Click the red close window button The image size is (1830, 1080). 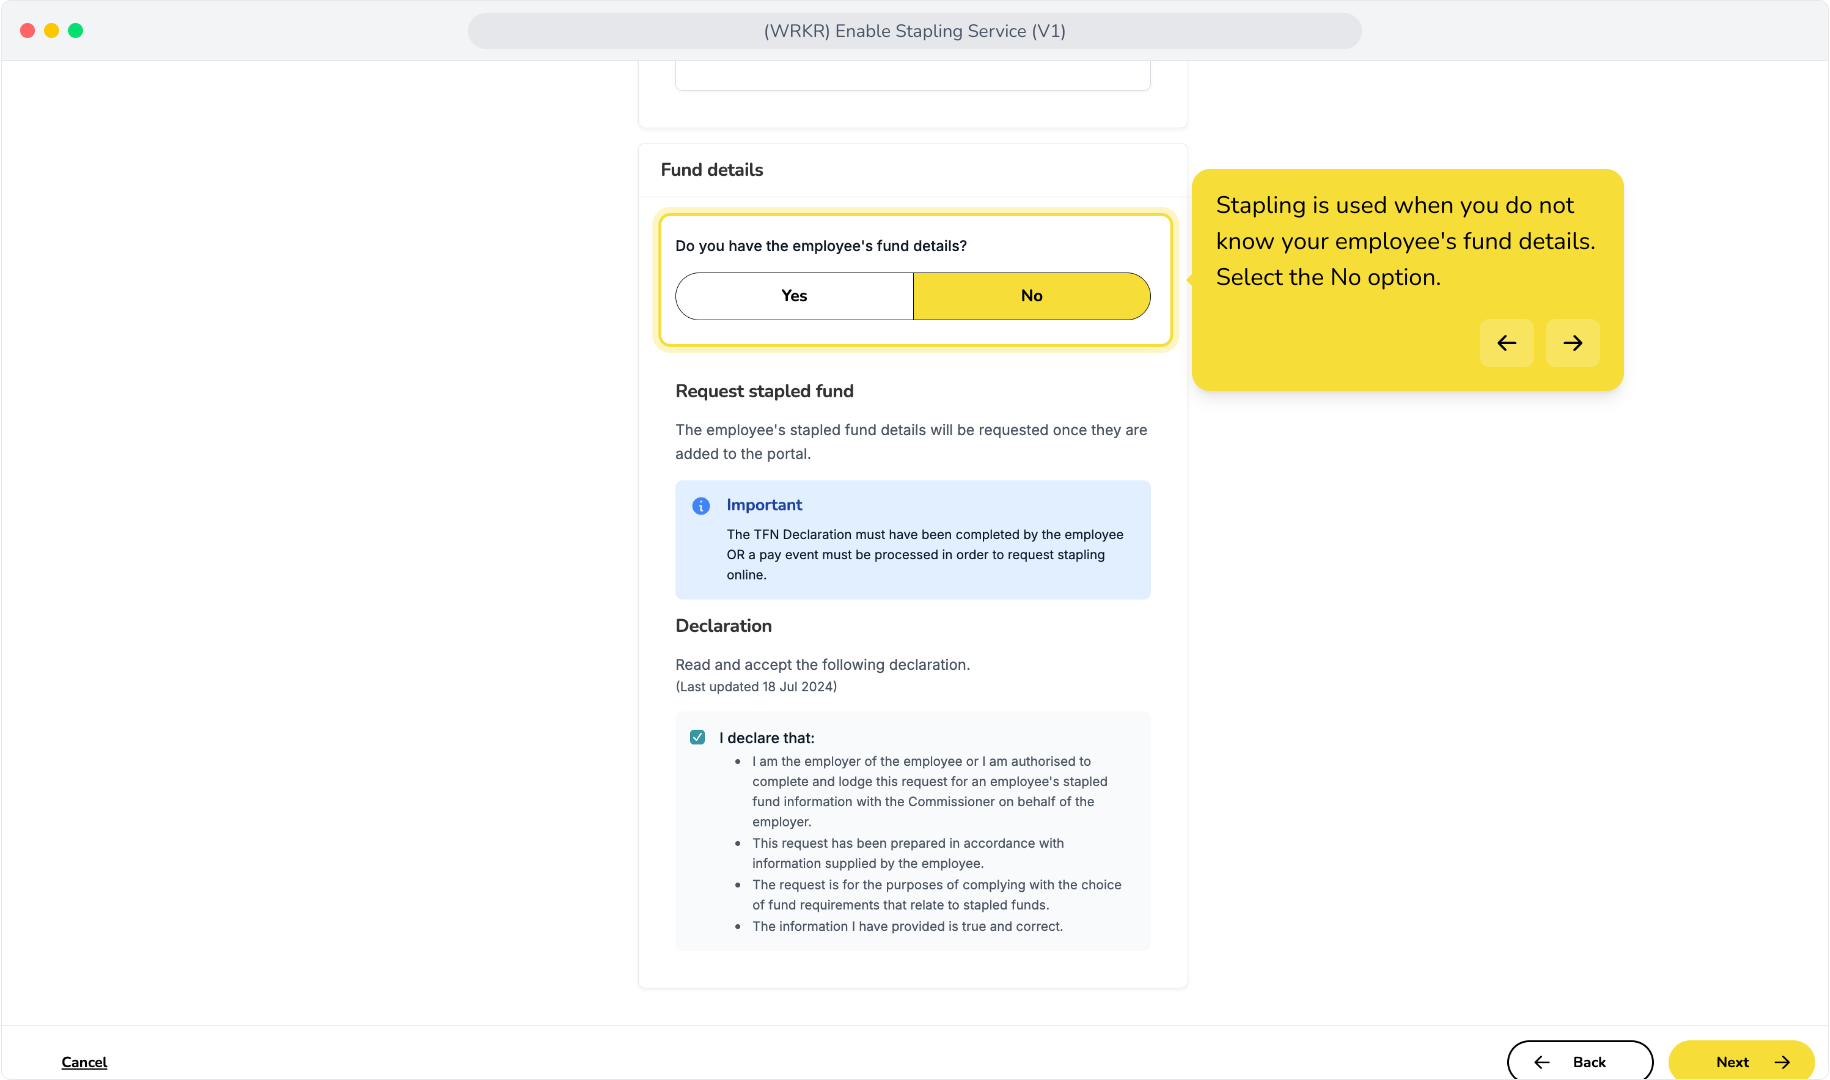[x=28, y=31]
